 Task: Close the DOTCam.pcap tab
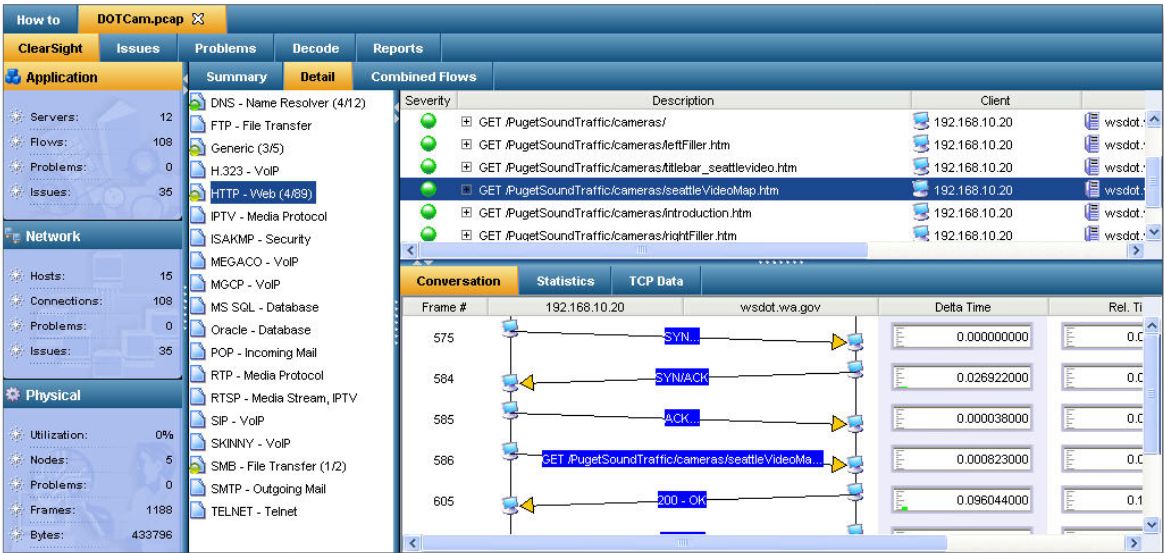tap(197, 19)
